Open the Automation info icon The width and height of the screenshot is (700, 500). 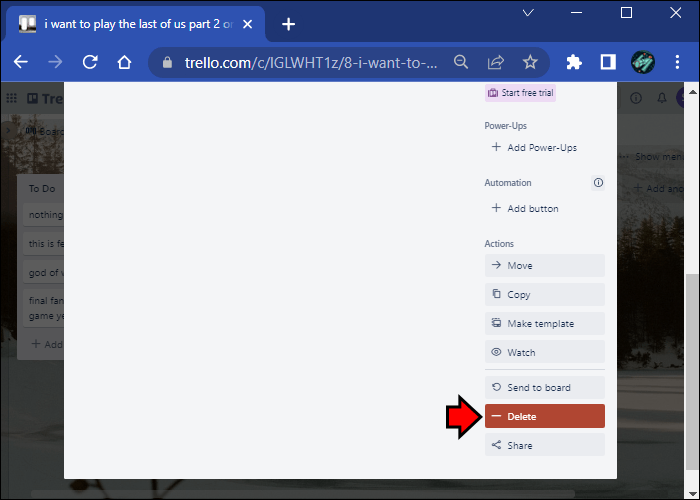(598, 183)
